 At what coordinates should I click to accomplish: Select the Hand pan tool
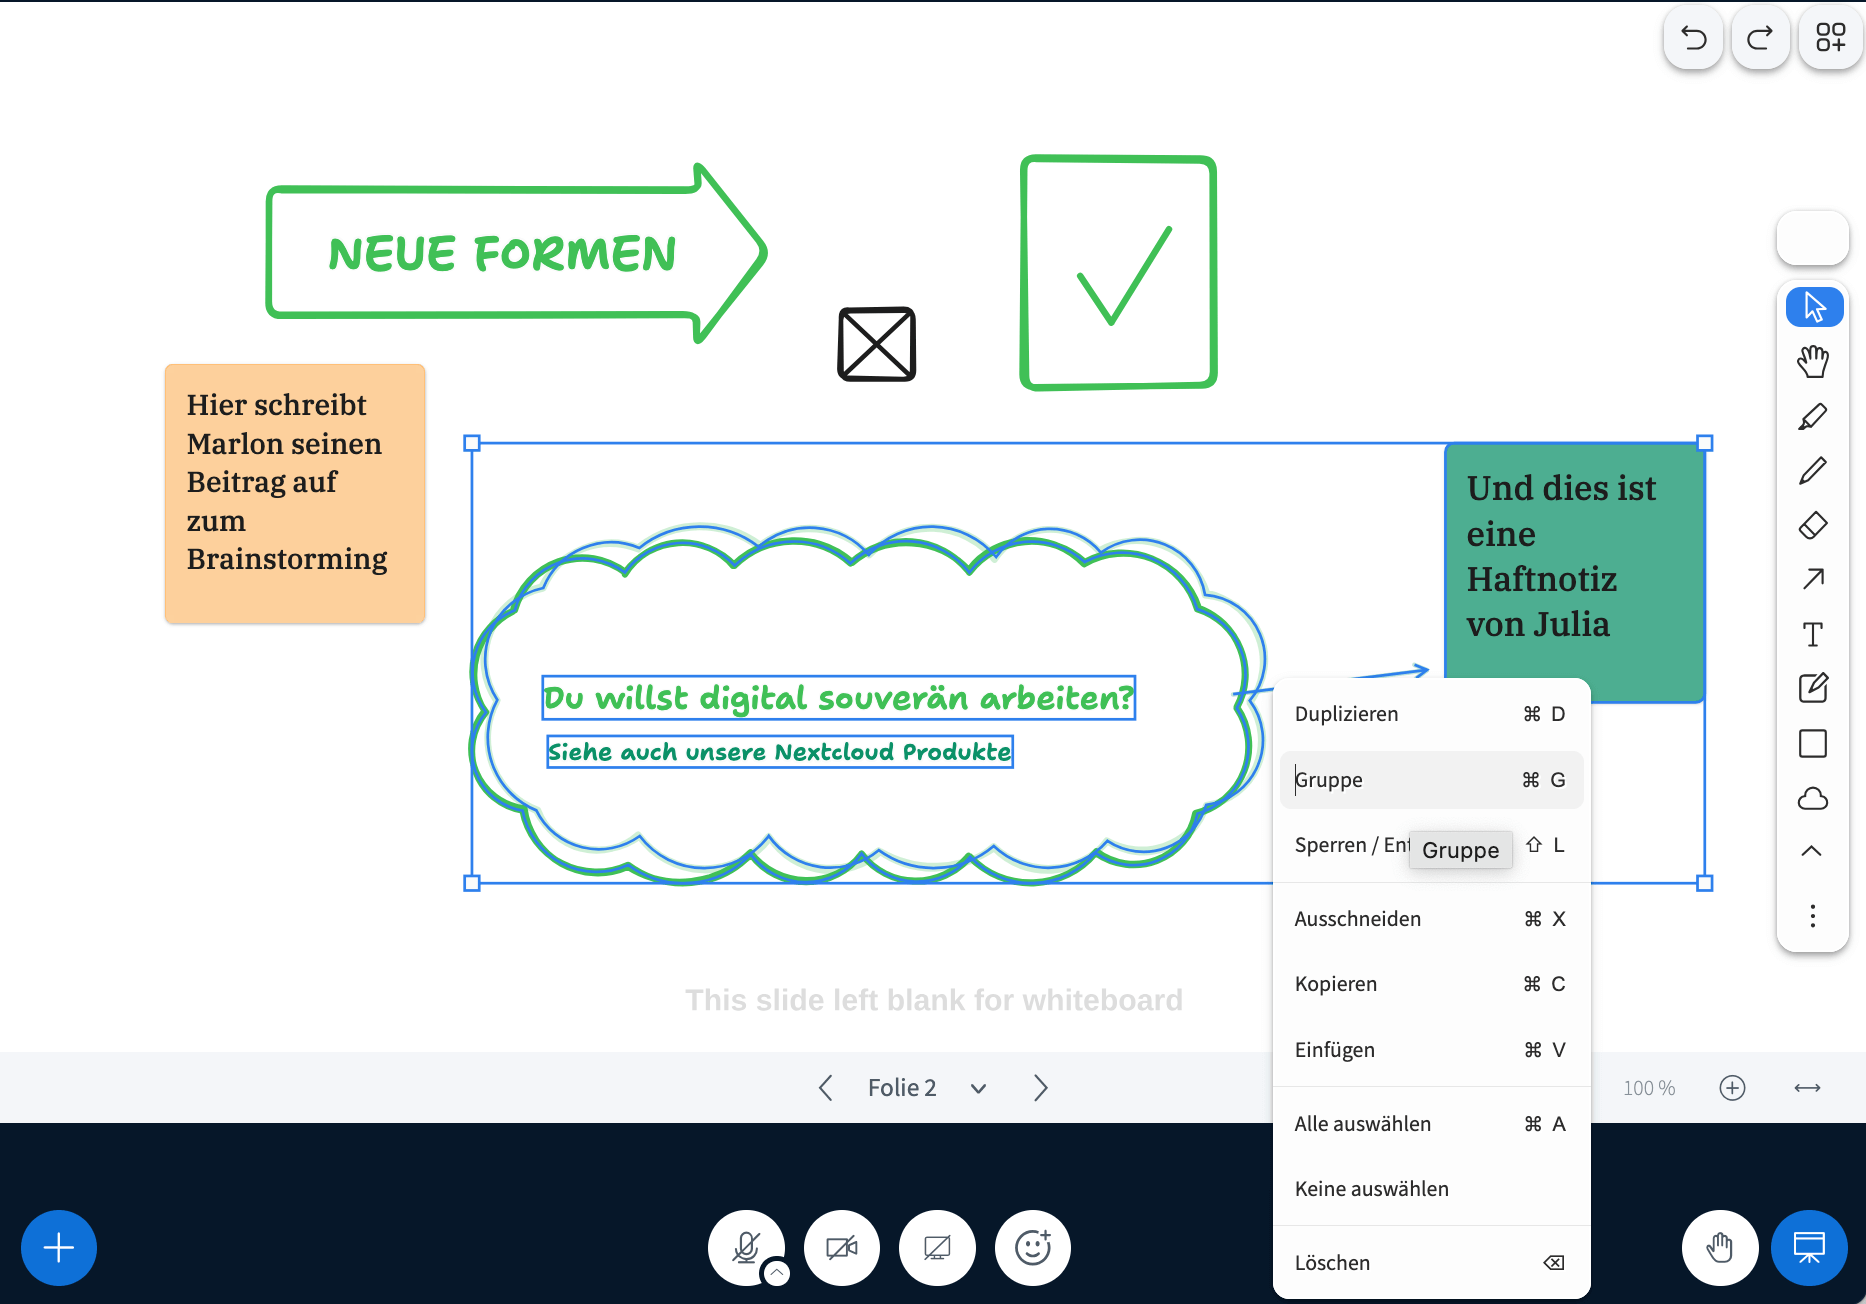(1812, 362)
